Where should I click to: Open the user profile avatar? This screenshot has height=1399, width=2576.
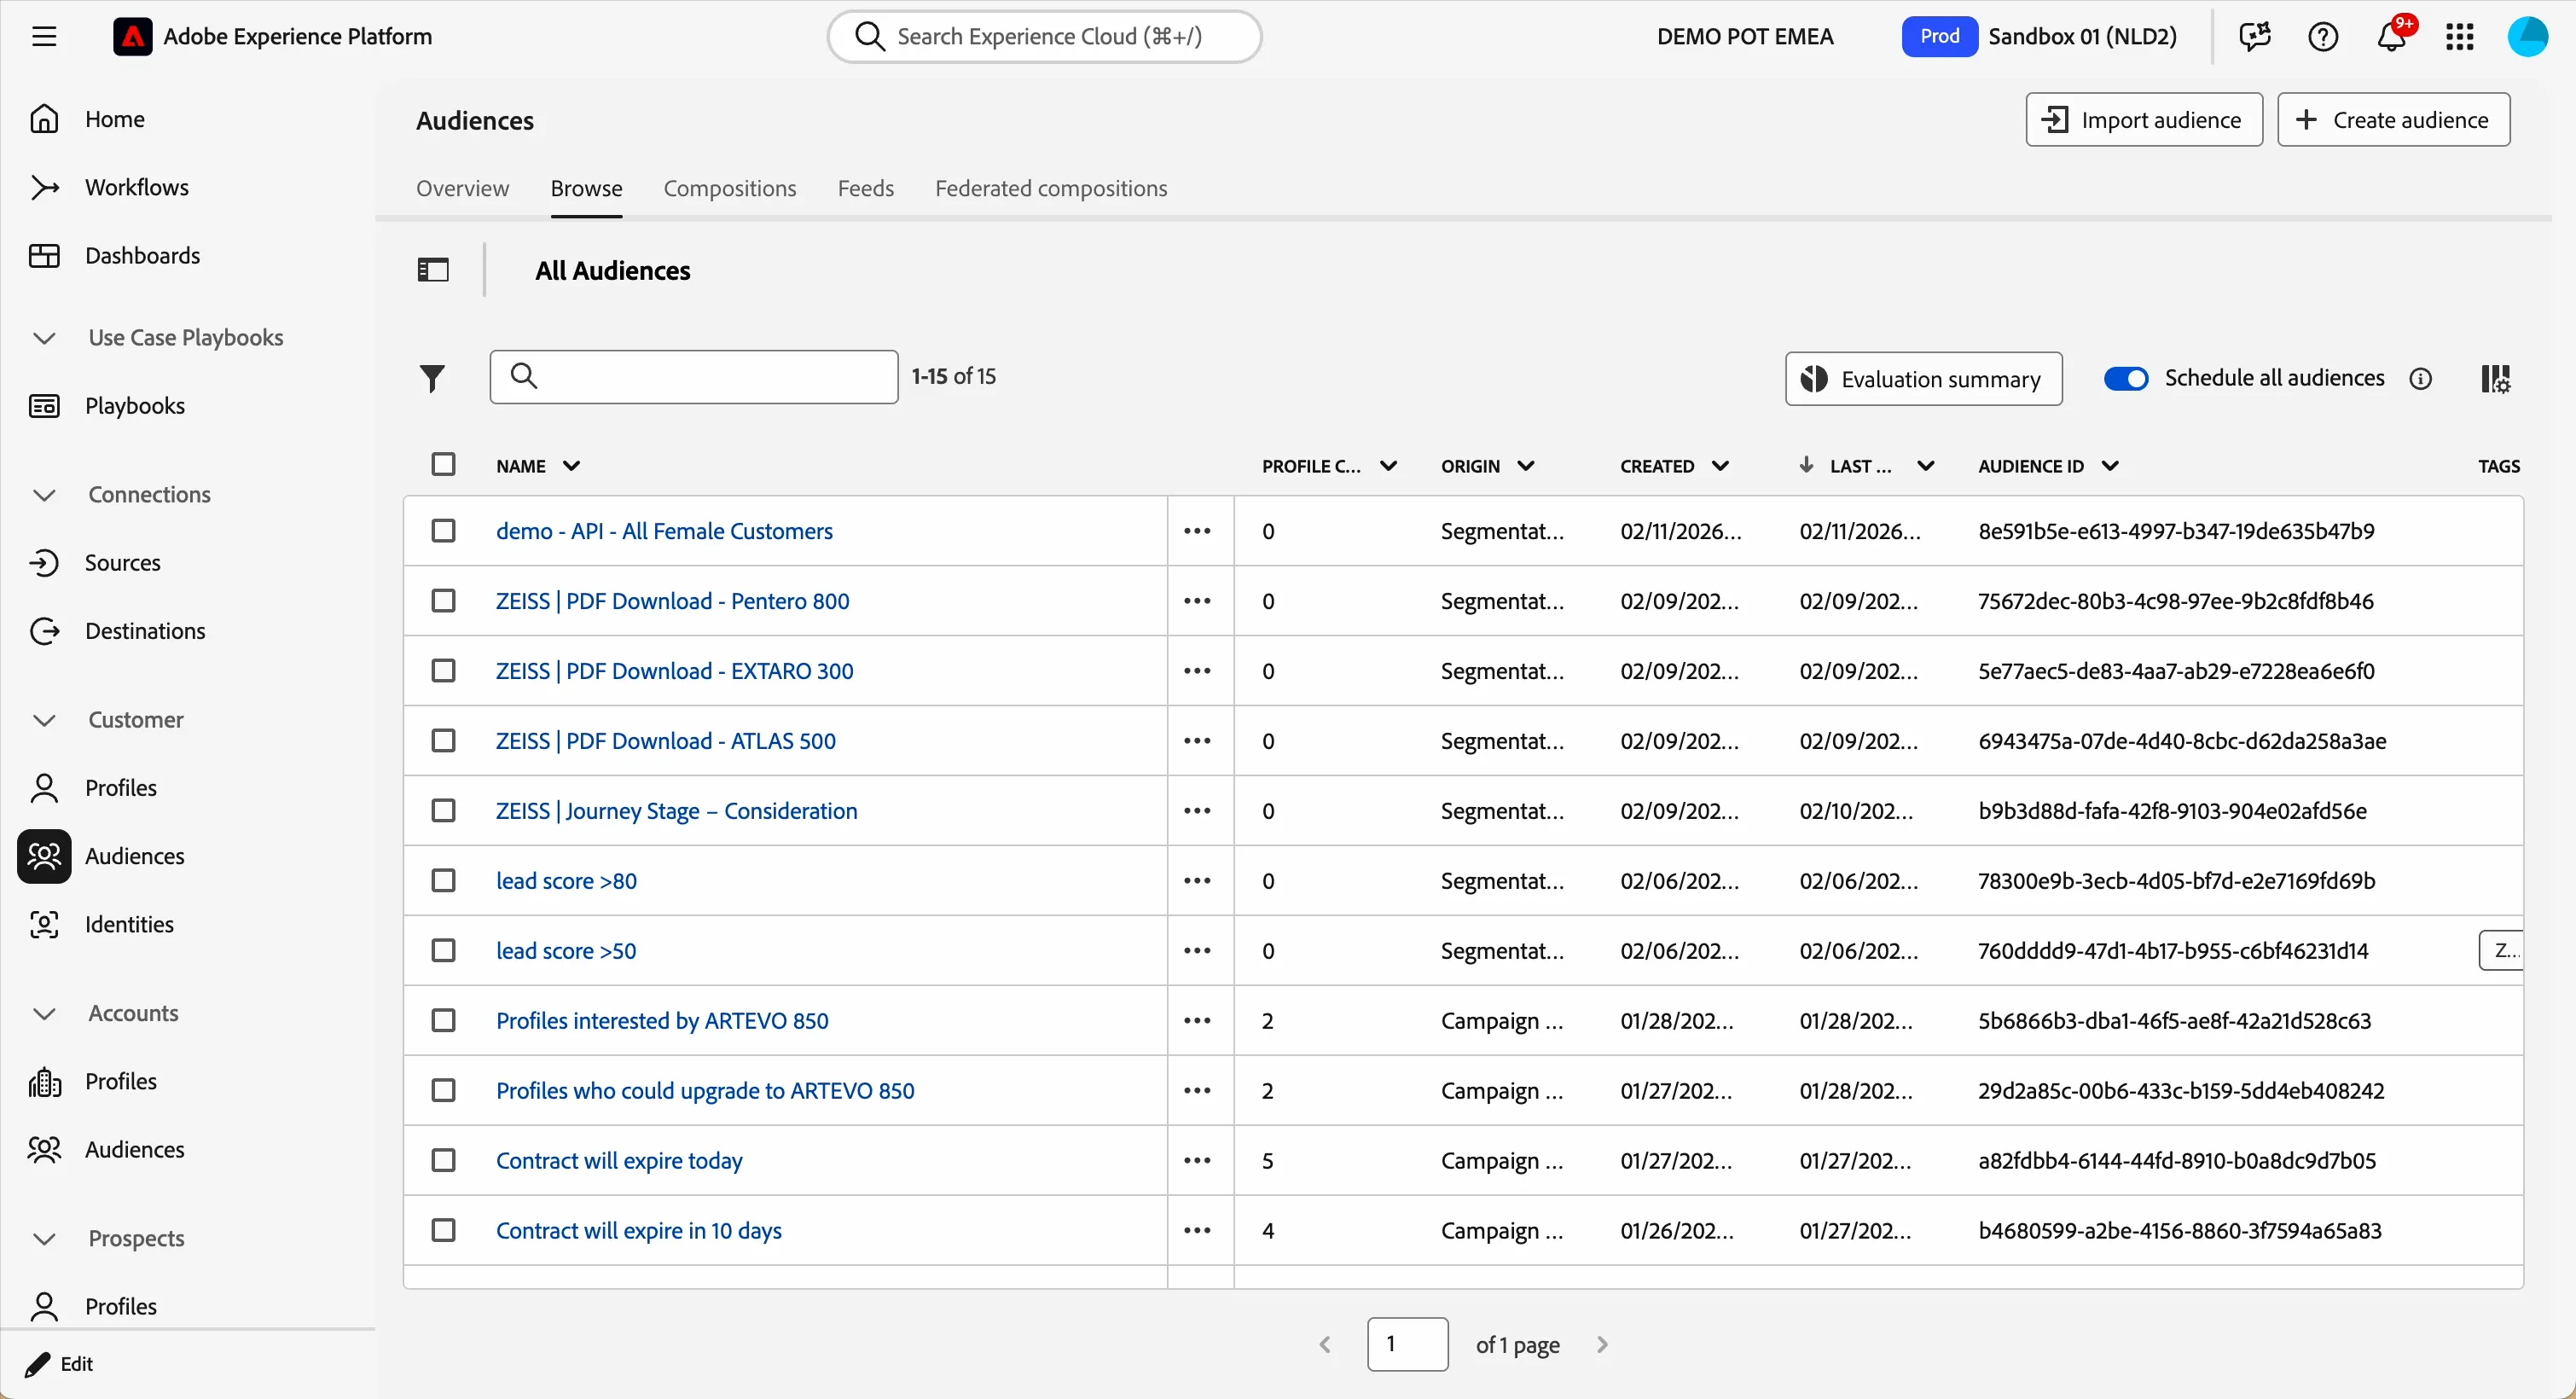pos(2527,37)
